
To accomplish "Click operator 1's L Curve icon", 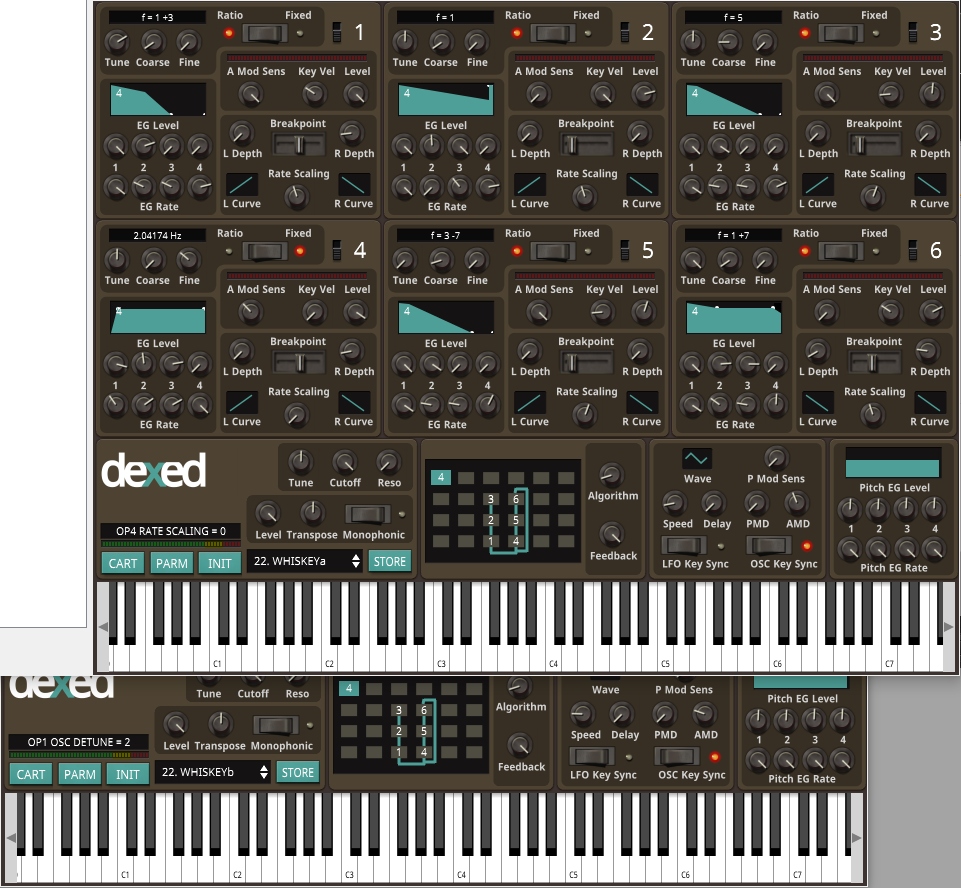I will pyautogui.click(x=241, y=185).
